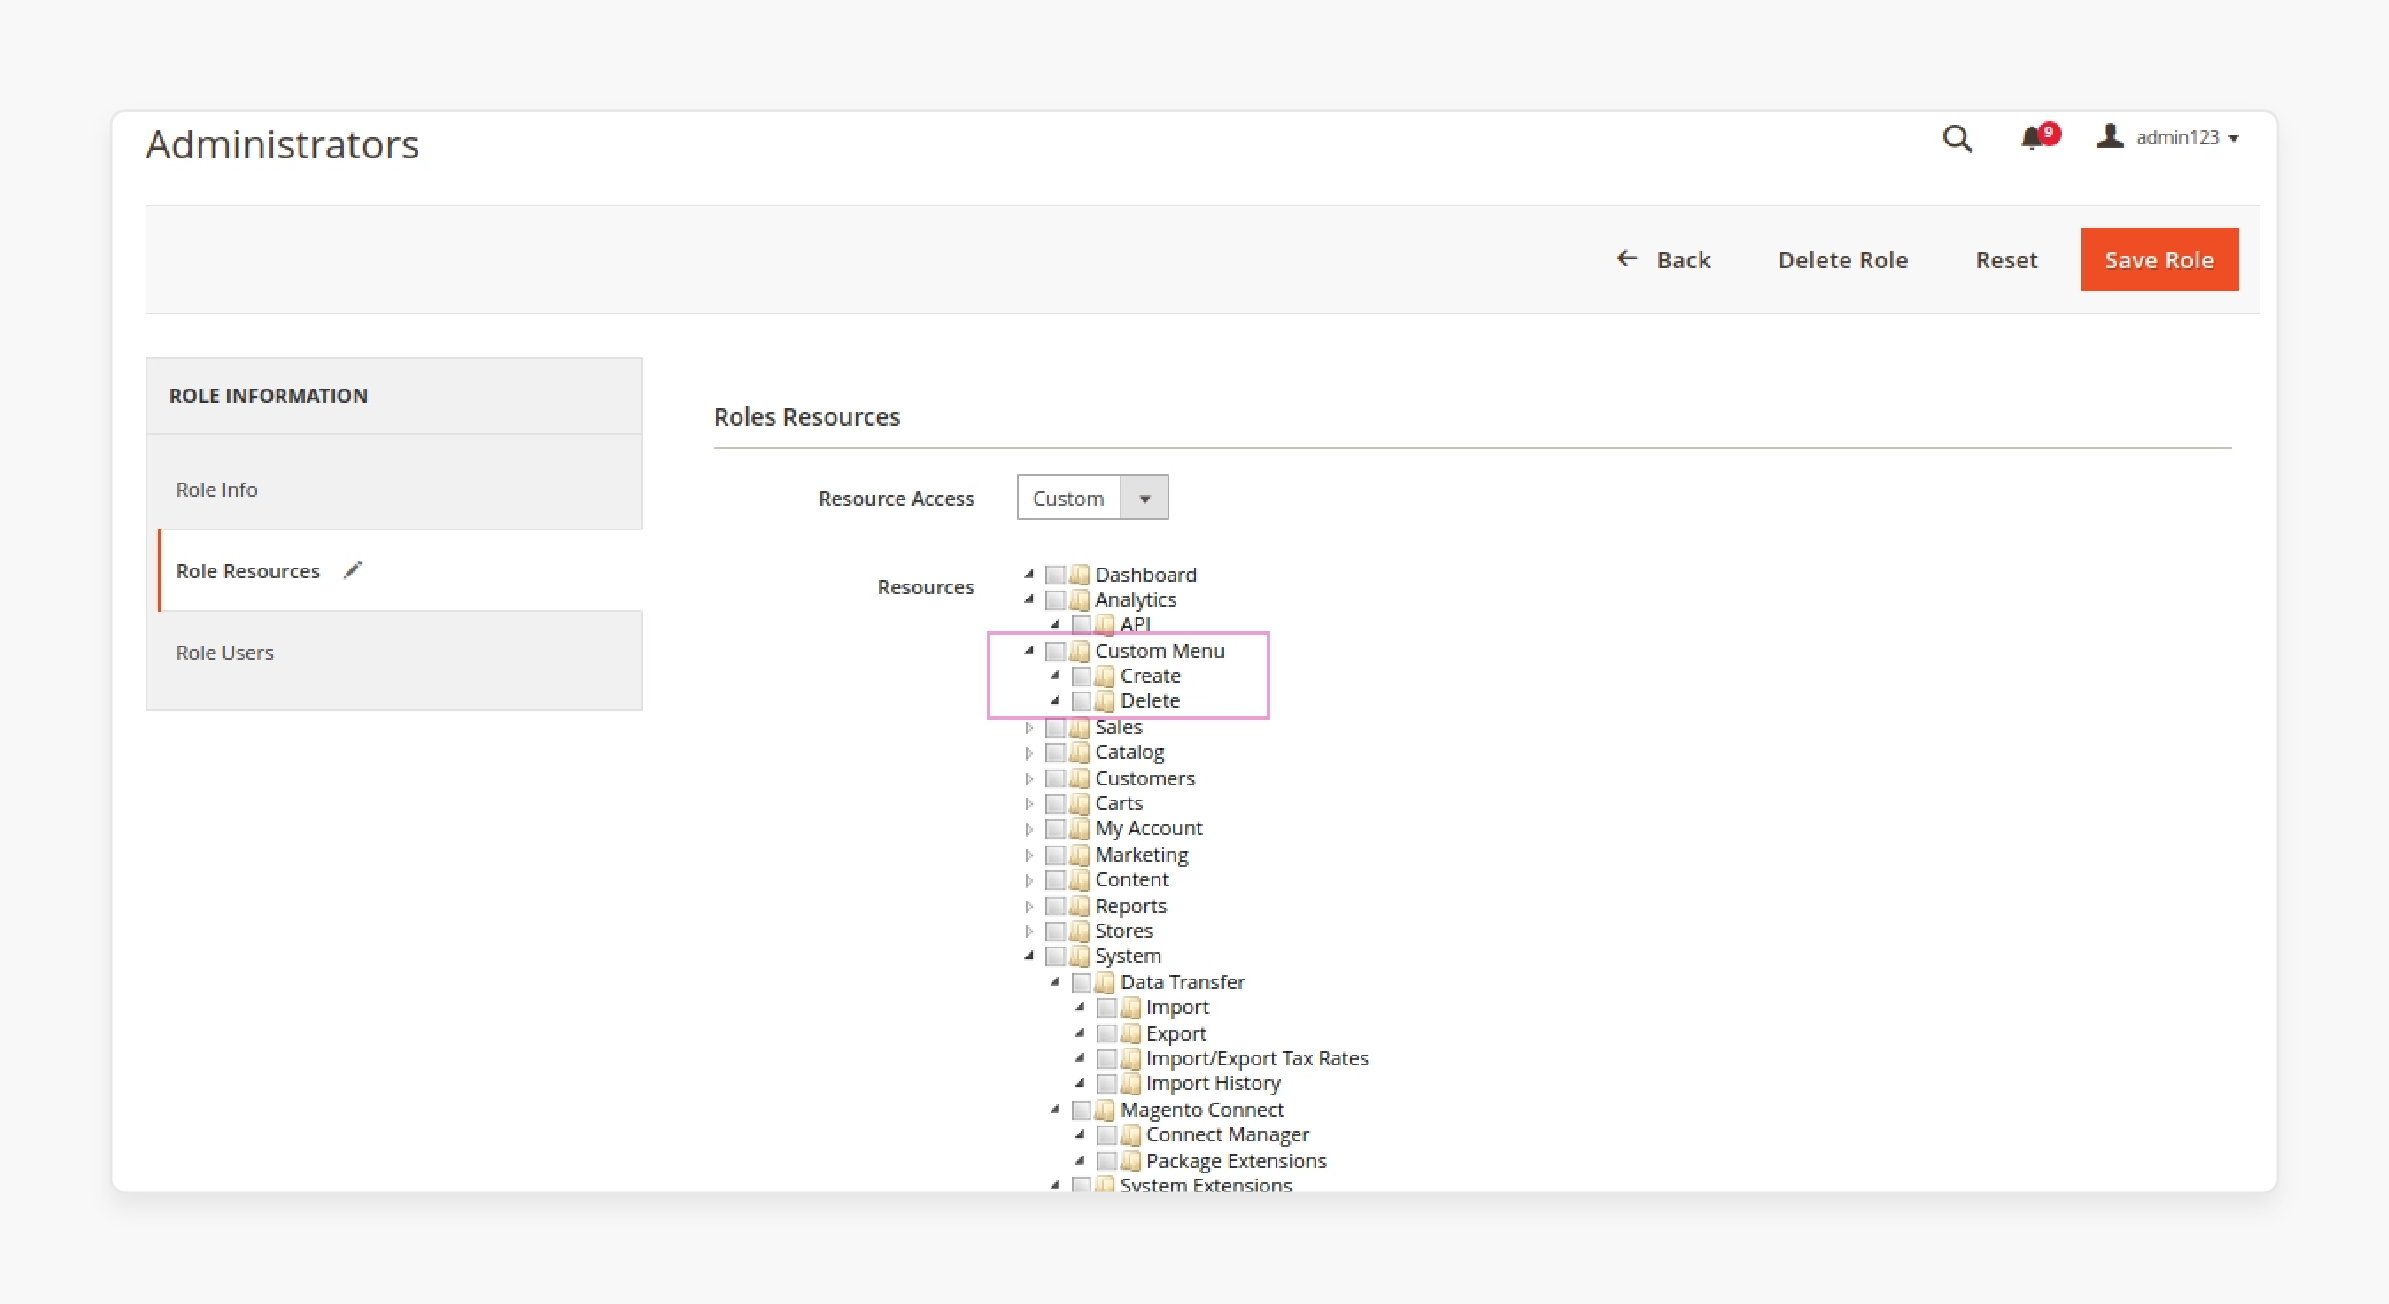Click the Package Extensions folder icon

pyautogui.click(x=1130, y=1161)
